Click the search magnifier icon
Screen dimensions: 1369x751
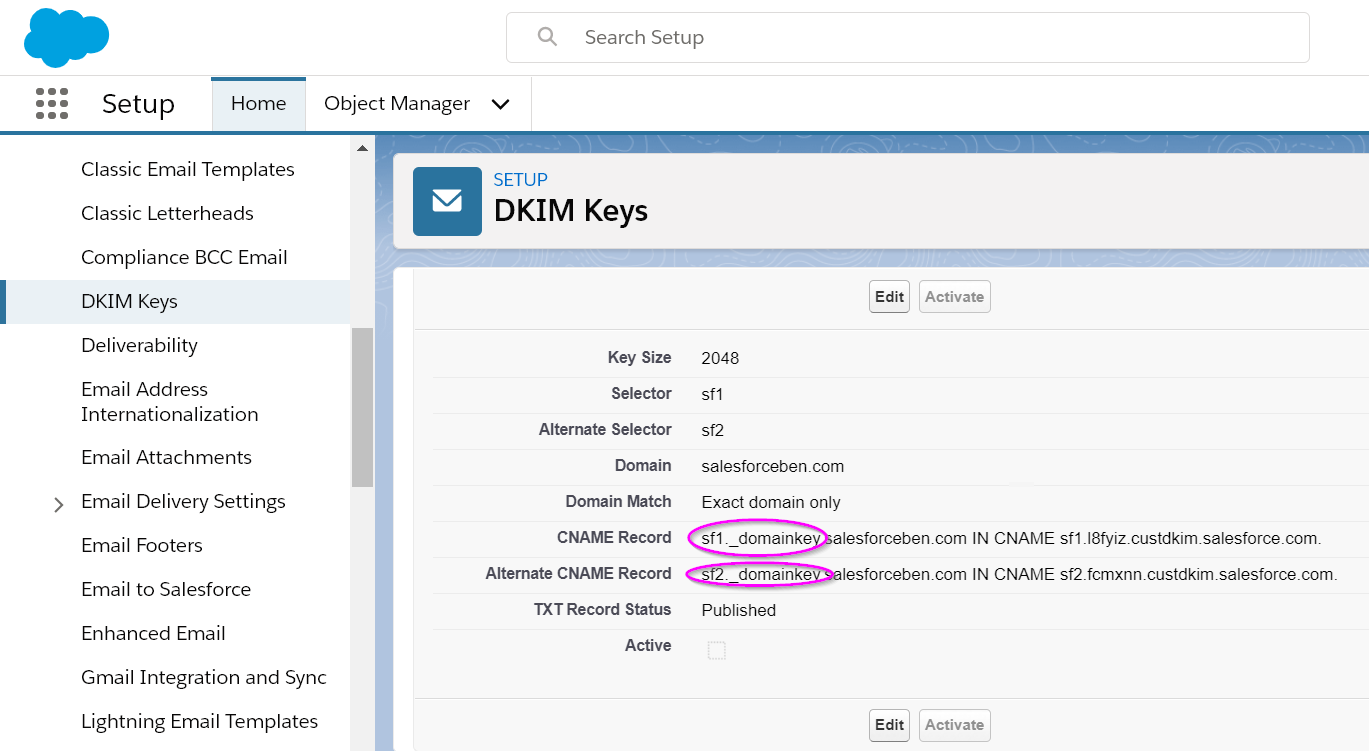[547, 37]
